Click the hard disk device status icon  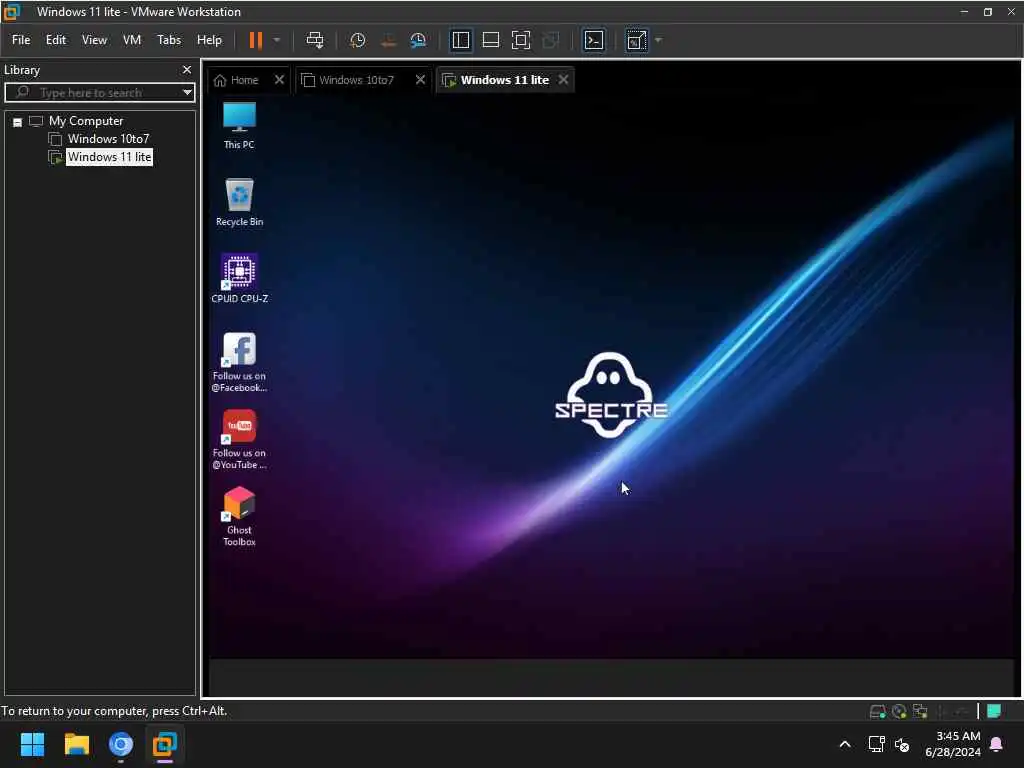(x=877, y=711)
